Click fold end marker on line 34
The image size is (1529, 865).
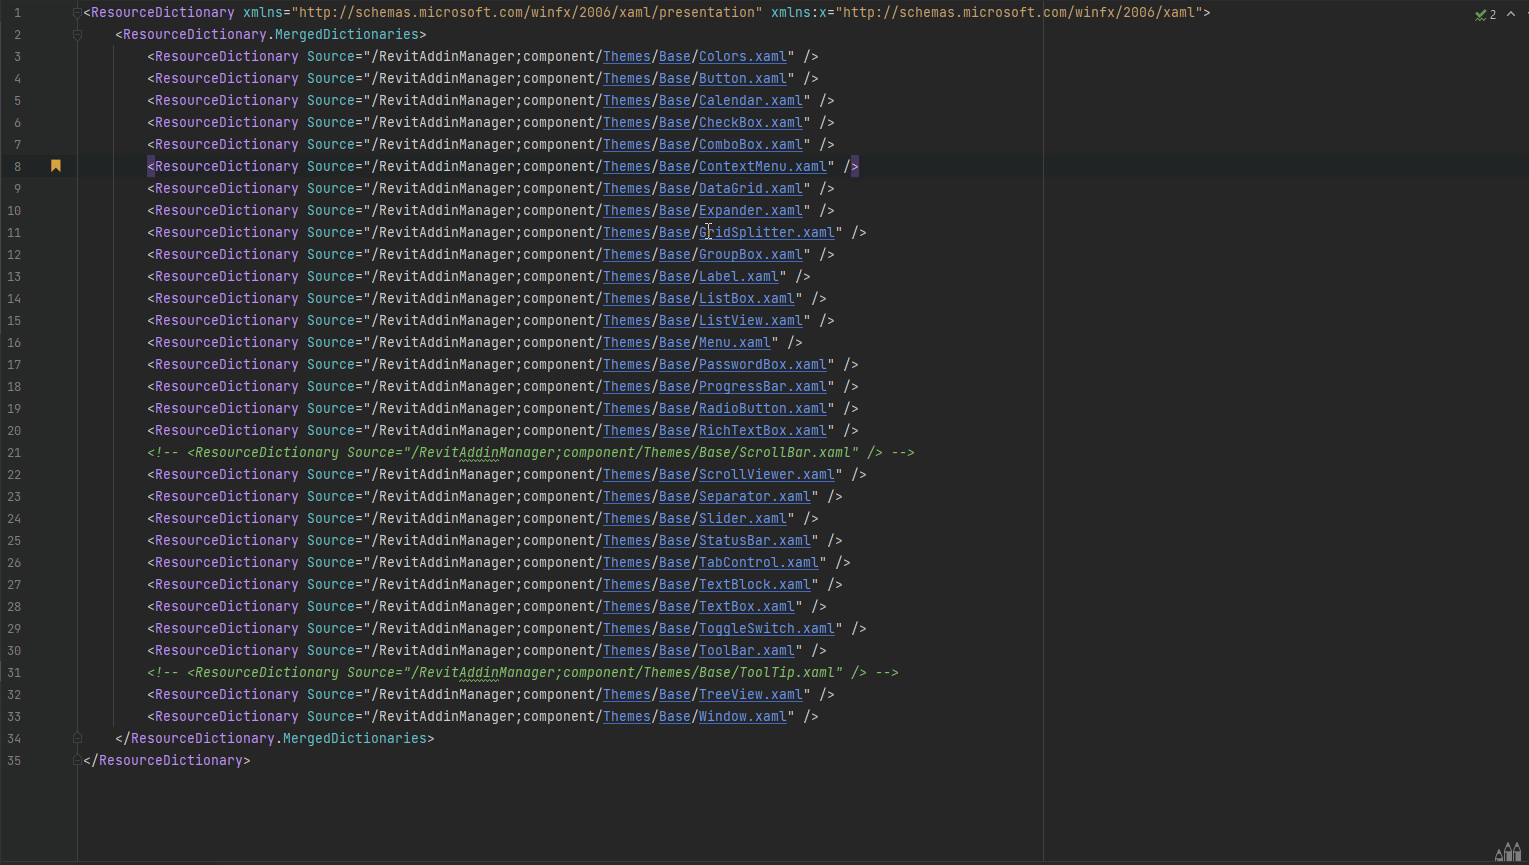77,738
